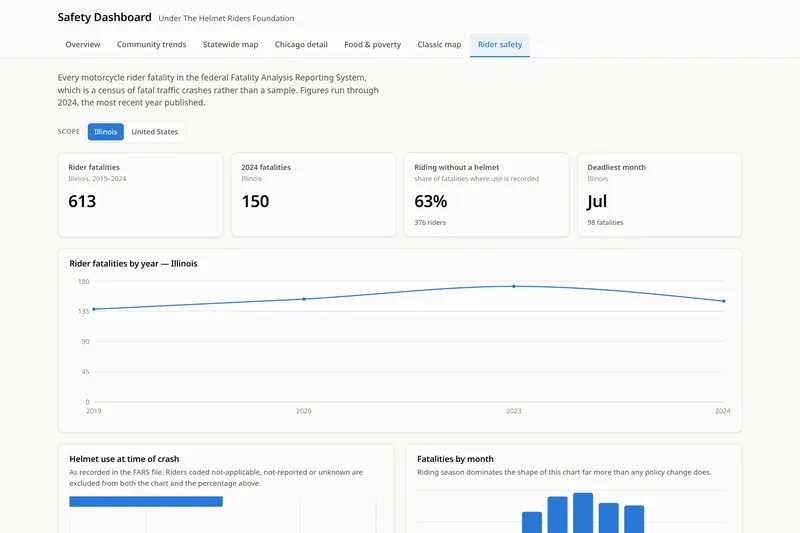Click the 2020 data point on line chart
The image size is (800, 533).
pos(304,299)
